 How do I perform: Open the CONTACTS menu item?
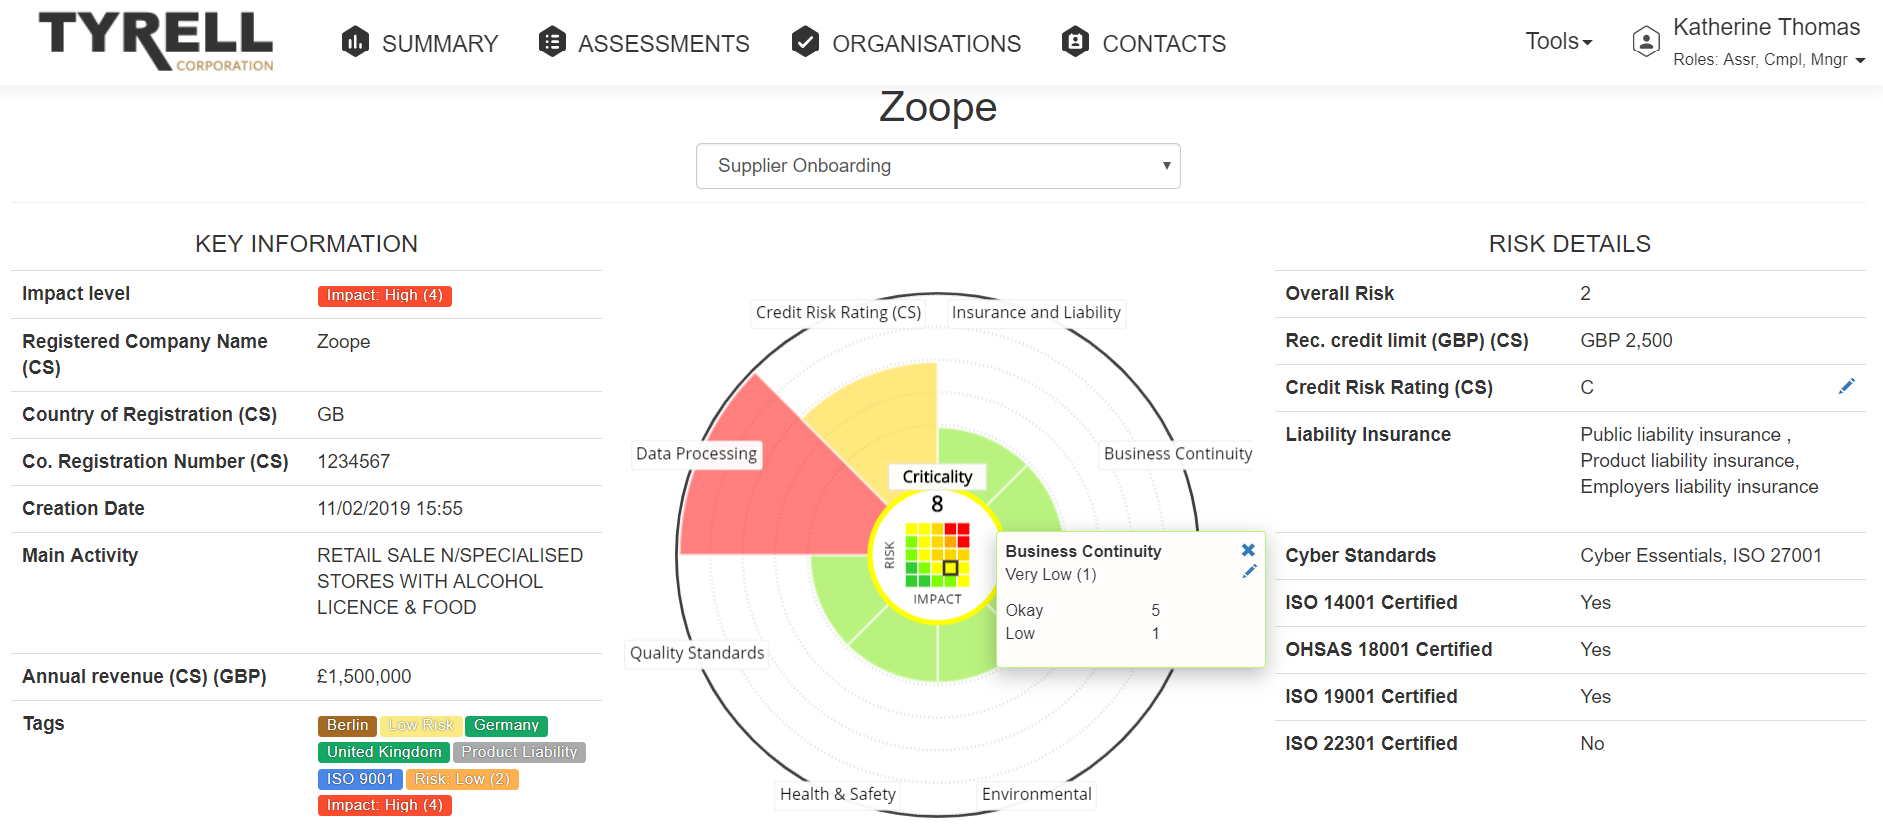point(1164,44)
